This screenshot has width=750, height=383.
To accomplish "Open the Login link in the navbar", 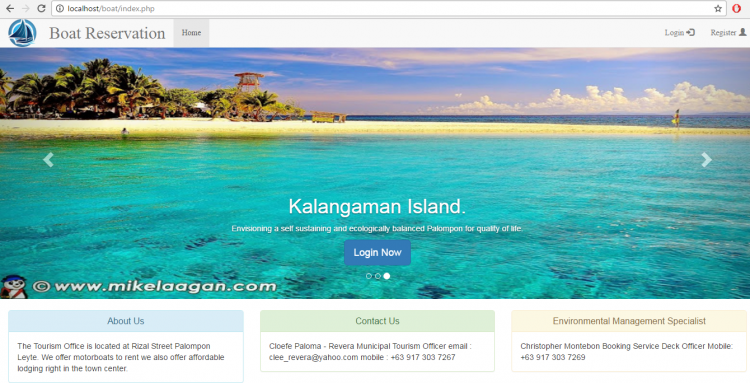I will tap(680, 33).
